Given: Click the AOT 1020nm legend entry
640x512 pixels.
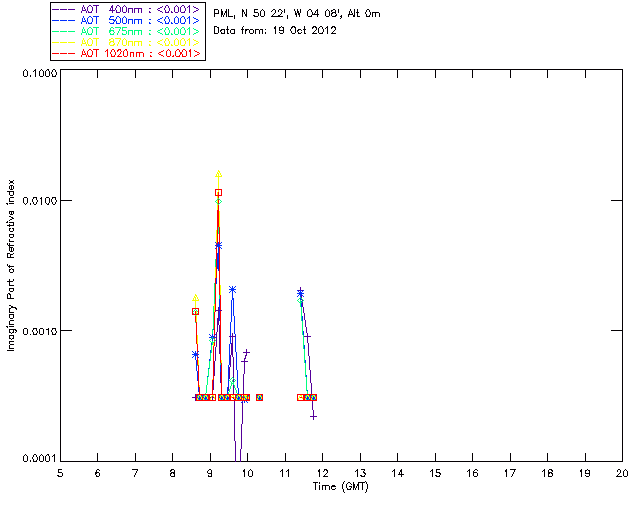Looking at the screenshot, I should (x=127, y=53).
